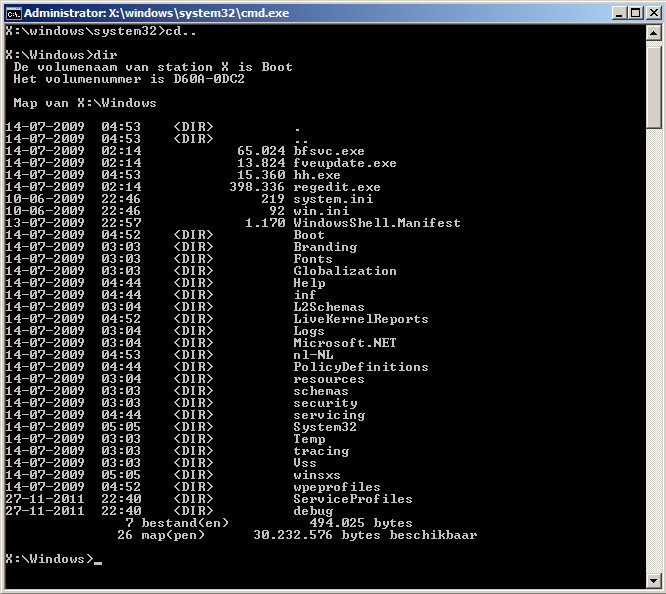Click the System32 directory name
The width and height of the screenshot is (666, 594).
click(x=325, y=427)
